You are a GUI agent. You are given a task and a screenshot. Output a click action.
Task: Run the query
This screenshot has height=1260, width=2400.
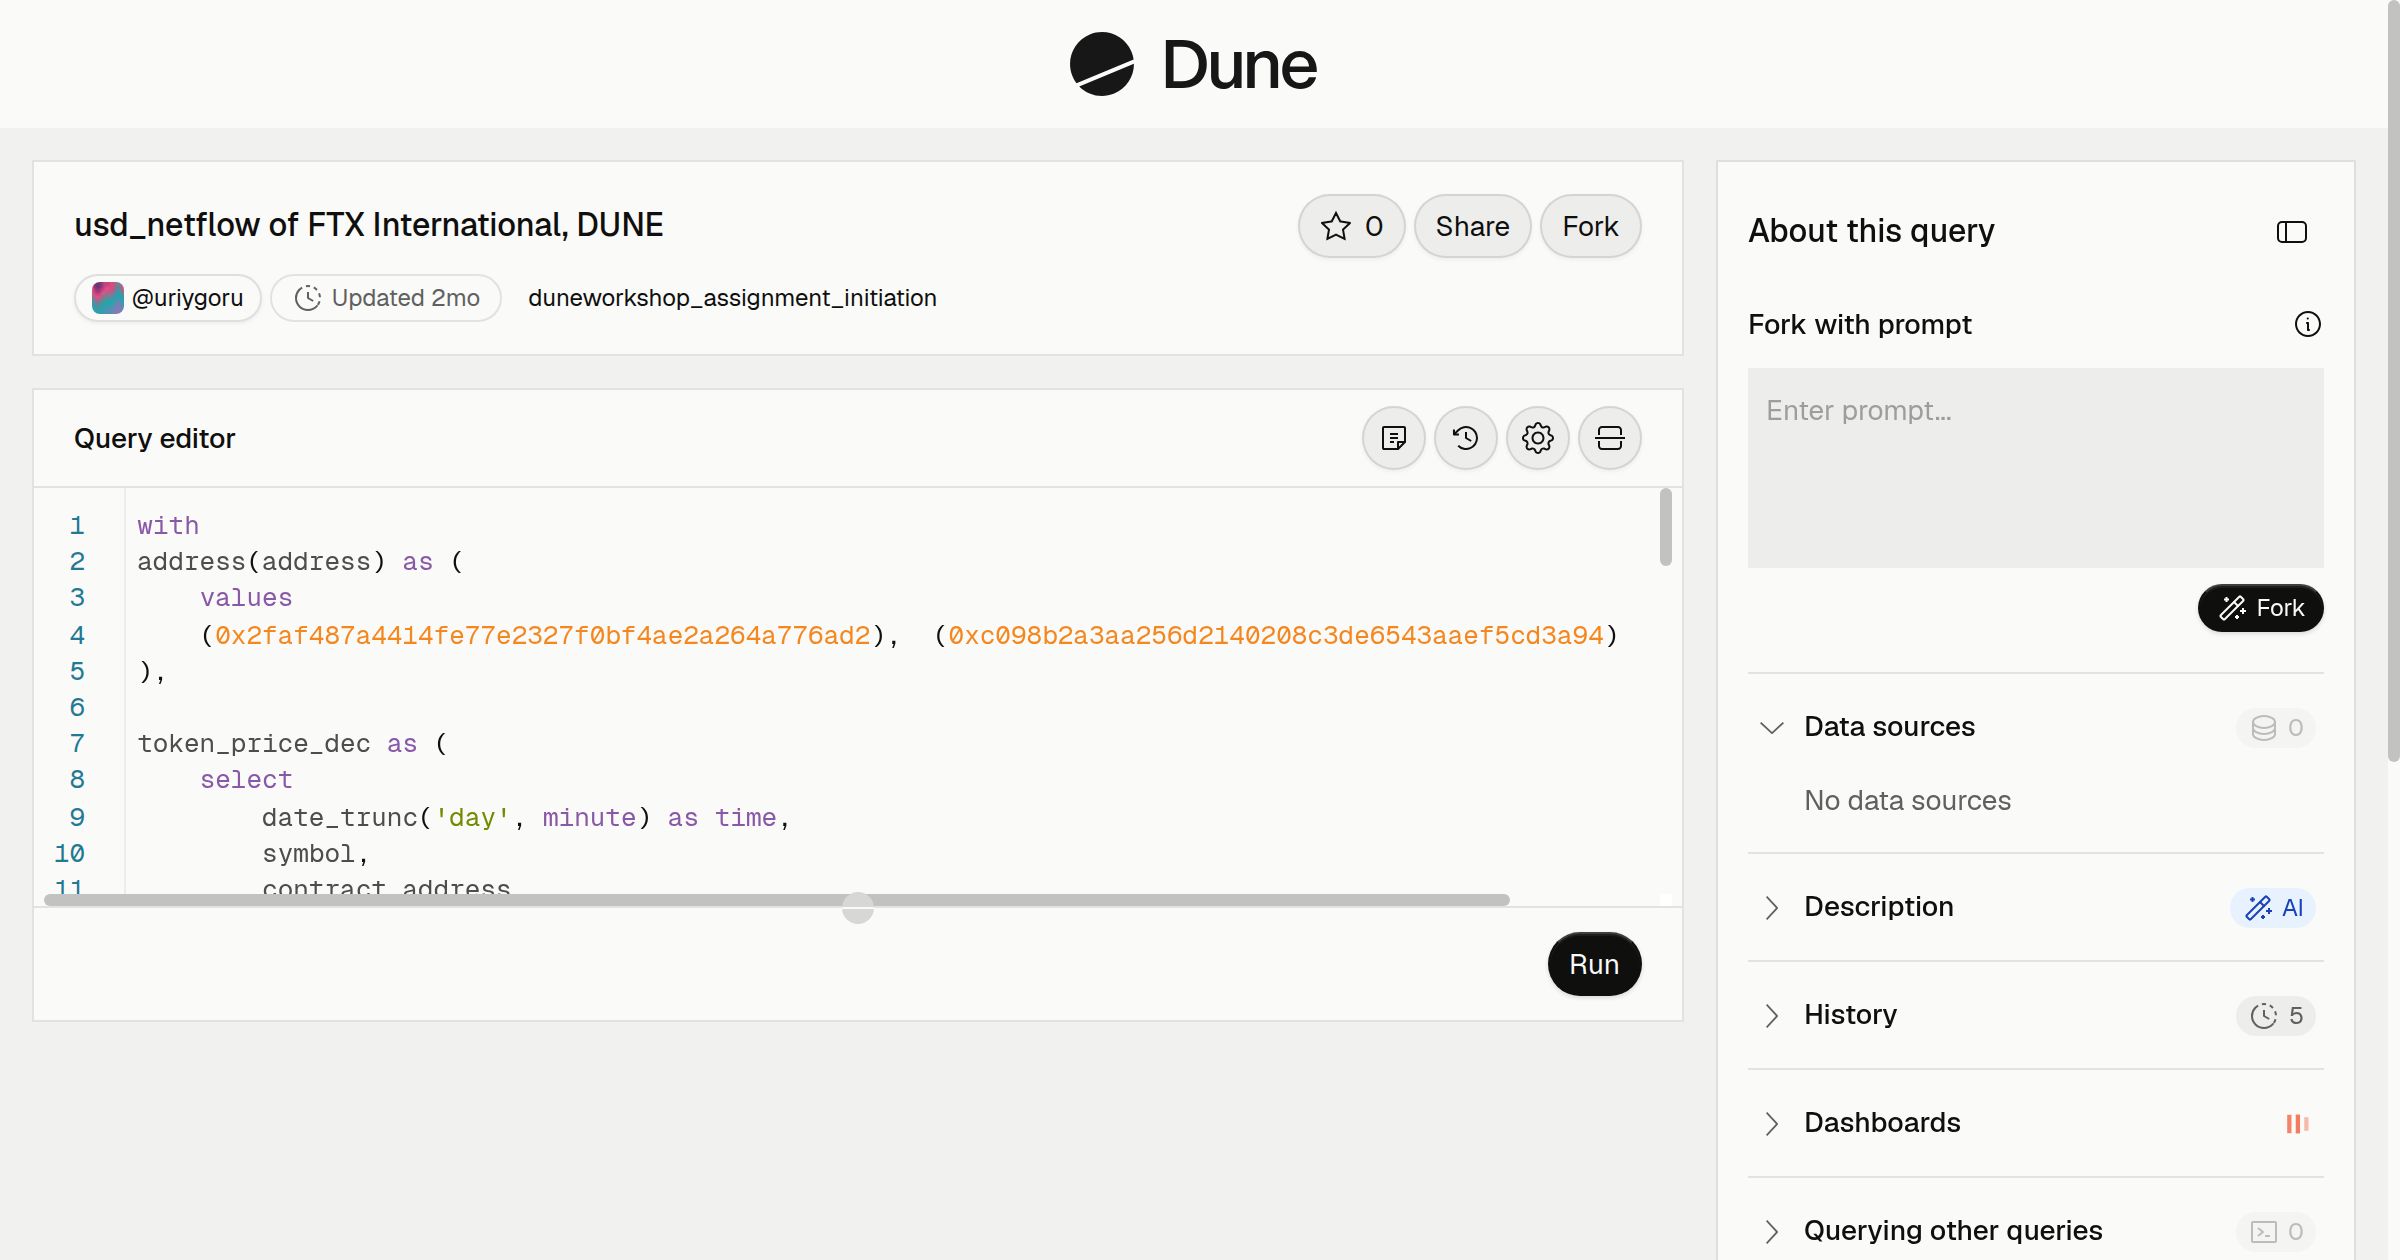[1594, 964]
